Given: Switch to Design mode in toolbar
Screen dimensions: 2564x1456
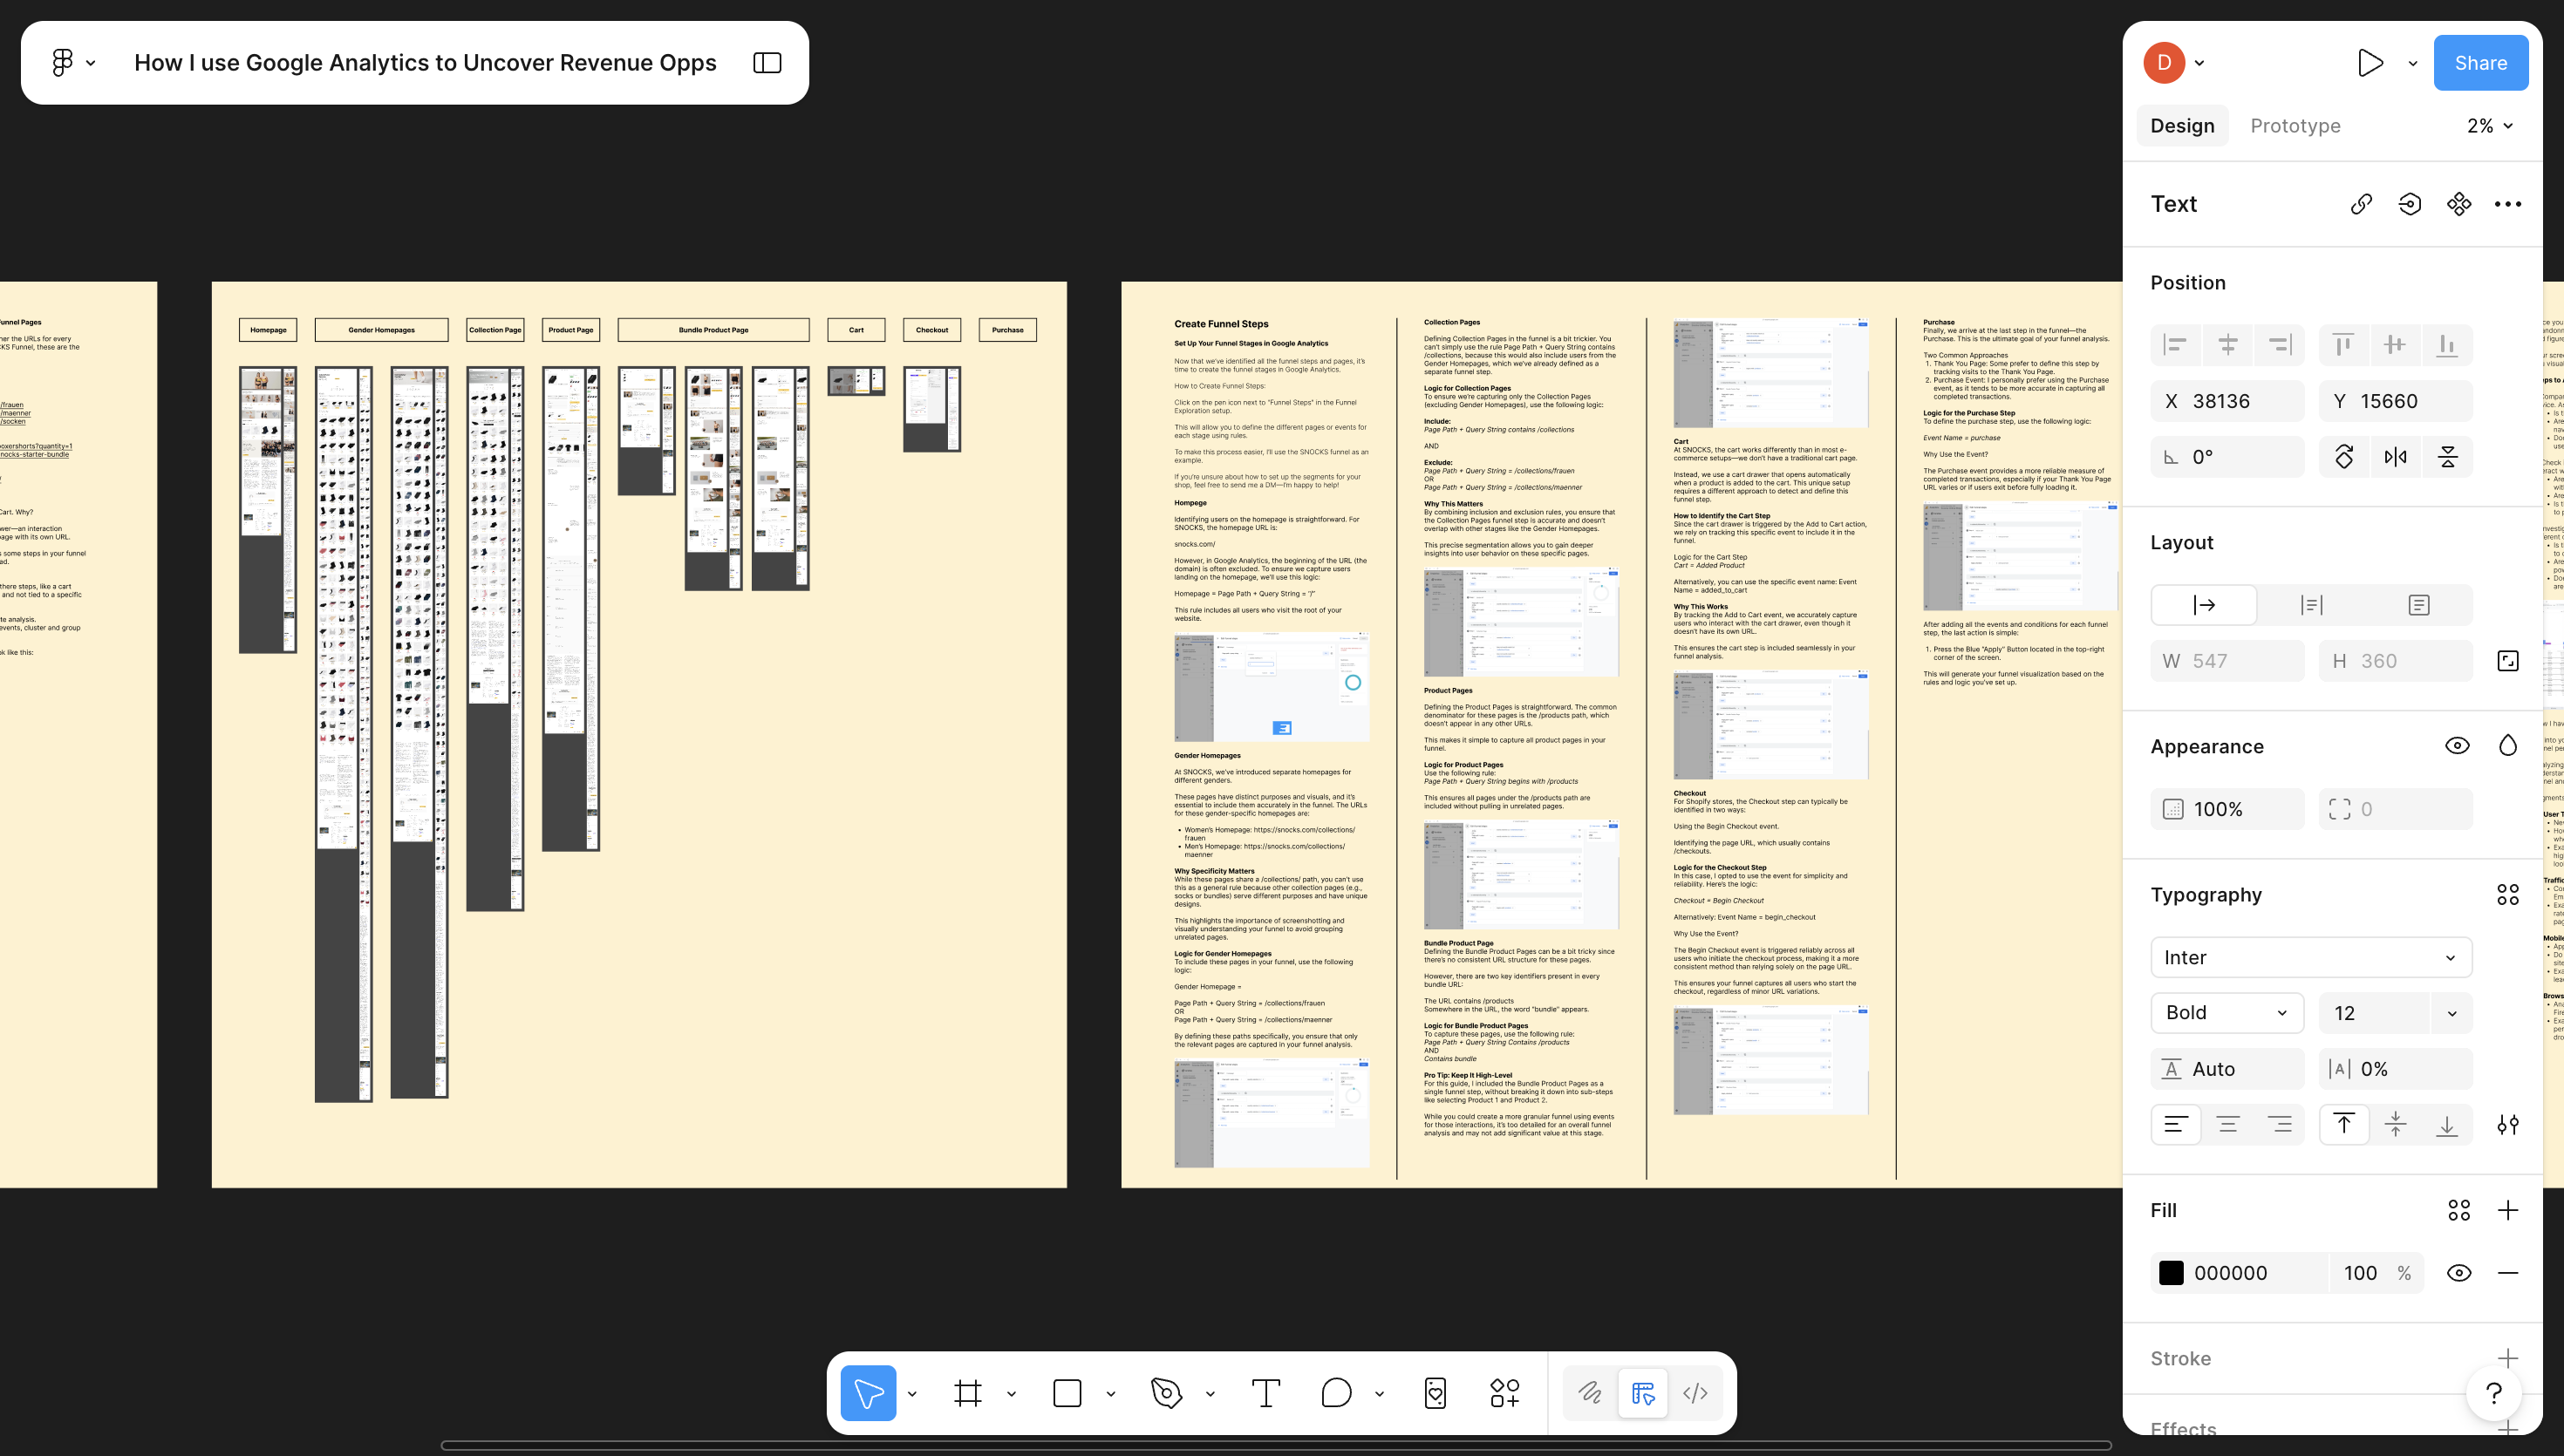Looking at the screenshot, I should pyautogui.click(x=1643, y=1393).
